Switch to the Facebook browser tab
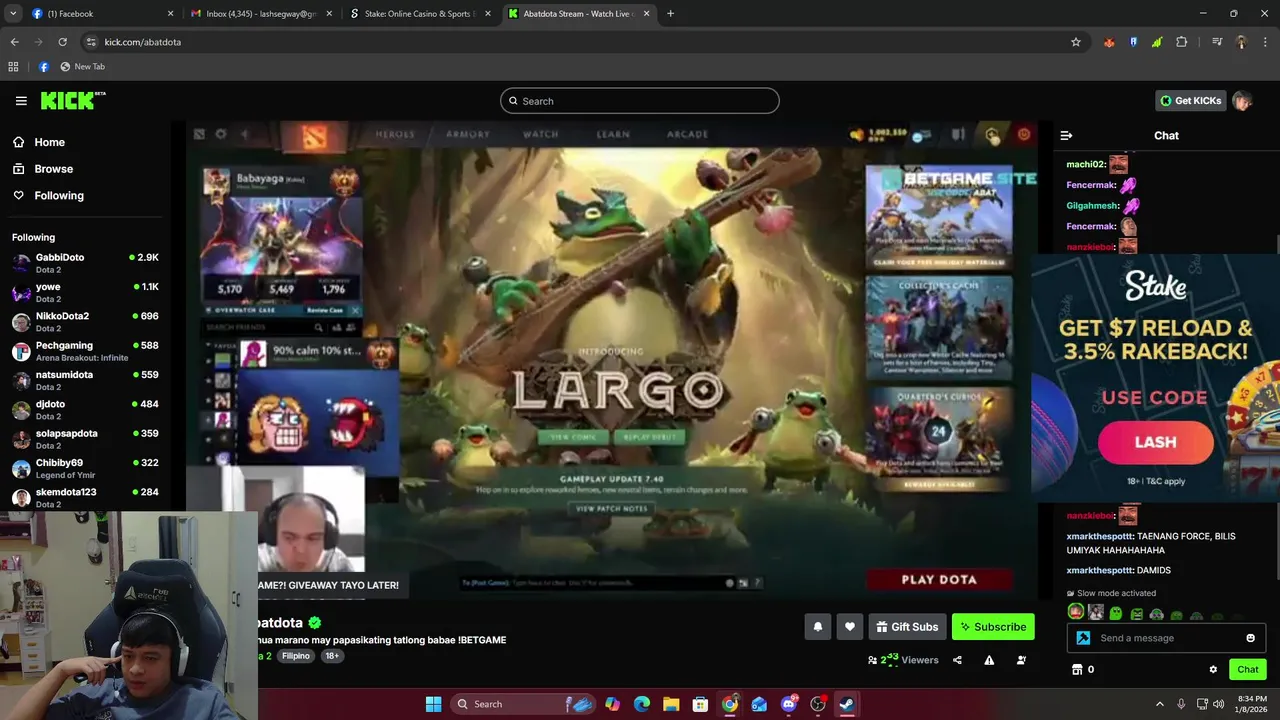The height and width of the screenshot is (720, 1280). pos(100,14)
